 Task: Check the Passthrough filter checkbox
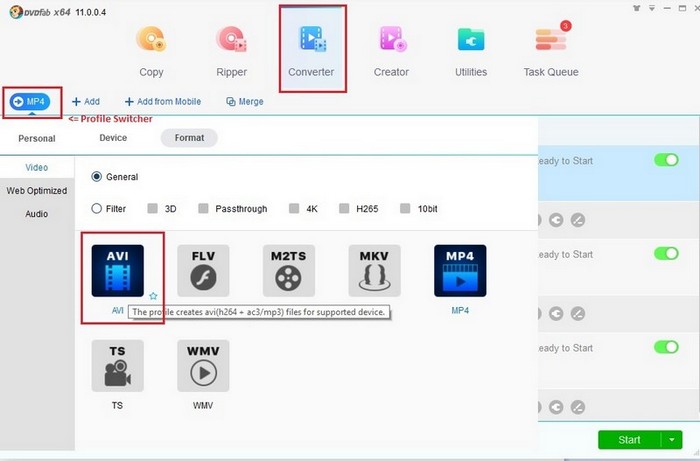203,208
